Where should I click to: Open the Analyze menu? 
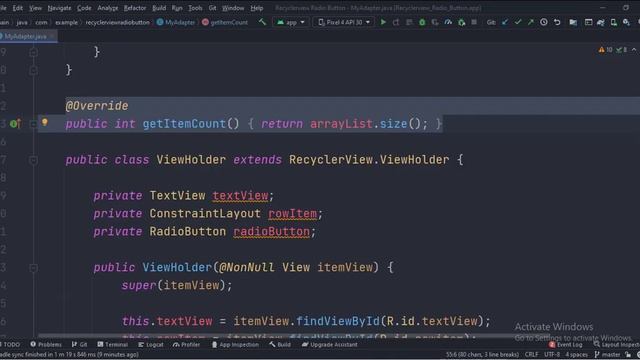point(108,8)
